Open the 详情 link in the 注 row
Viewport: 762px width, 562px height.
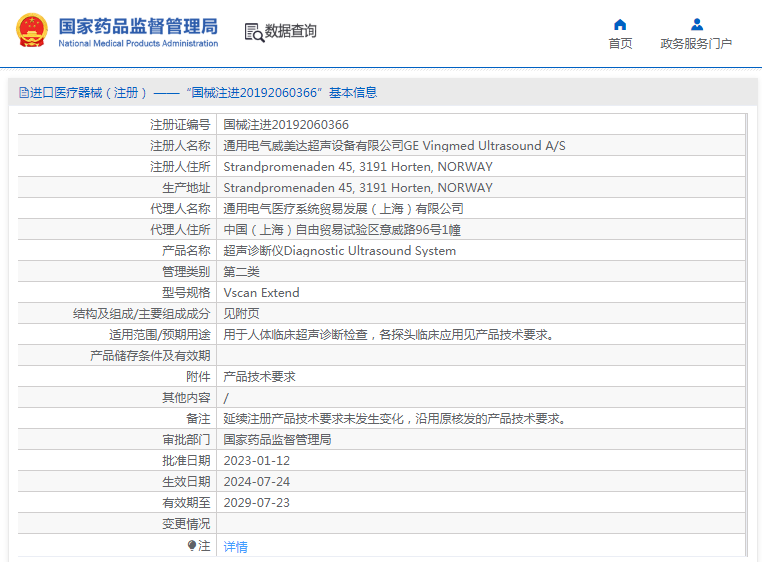point(235,546)
